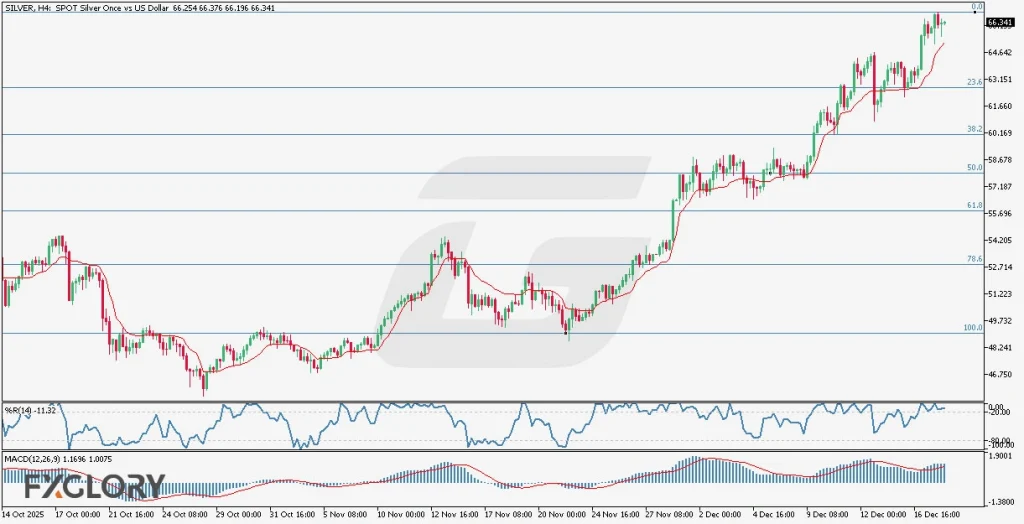Select the 23.6 Fibonacci level label

[974, 82]
